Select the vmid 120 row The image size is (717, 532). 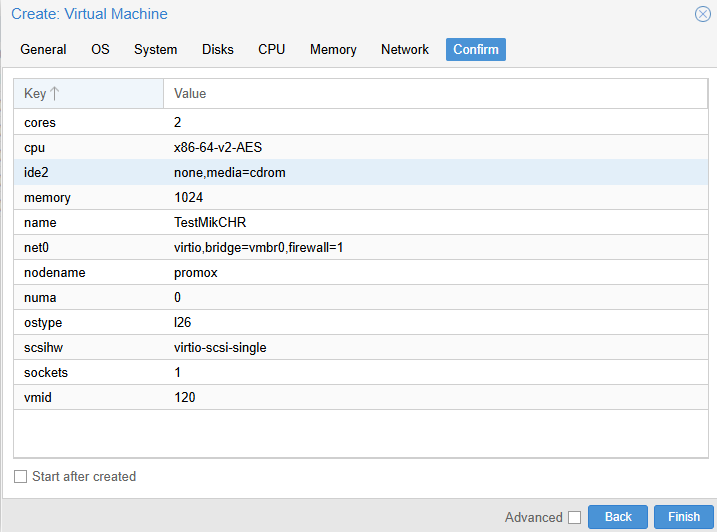361,398
